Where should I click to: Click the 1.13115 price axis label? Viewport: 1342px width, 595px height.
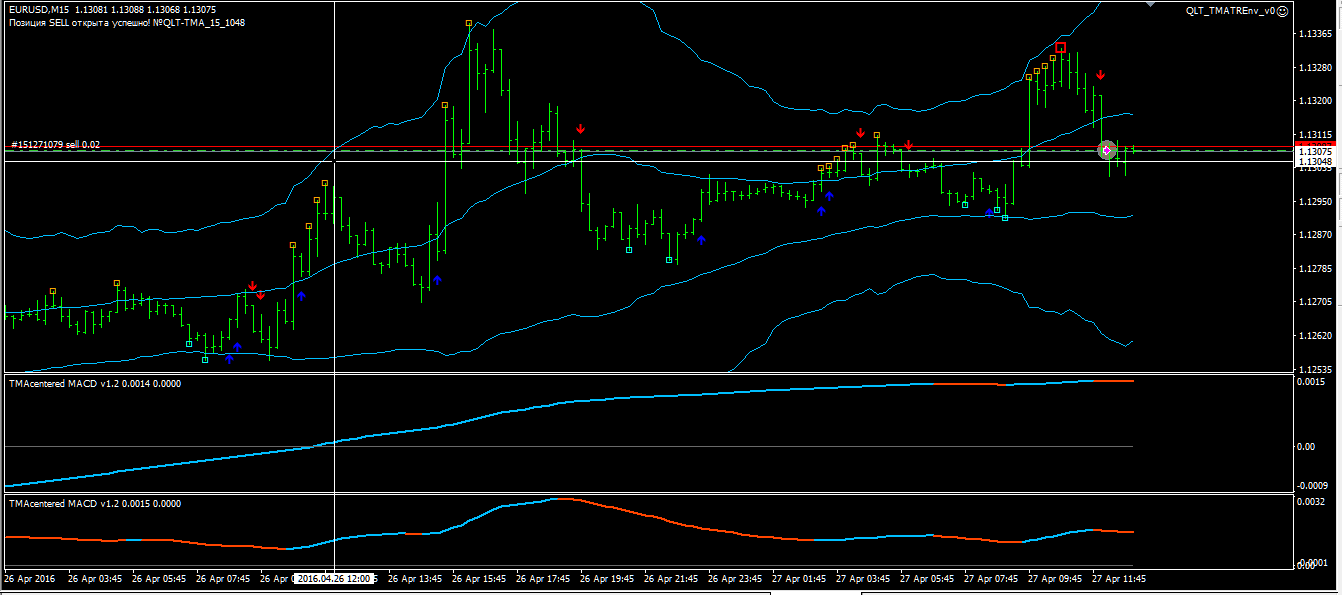coord(1314,135)
